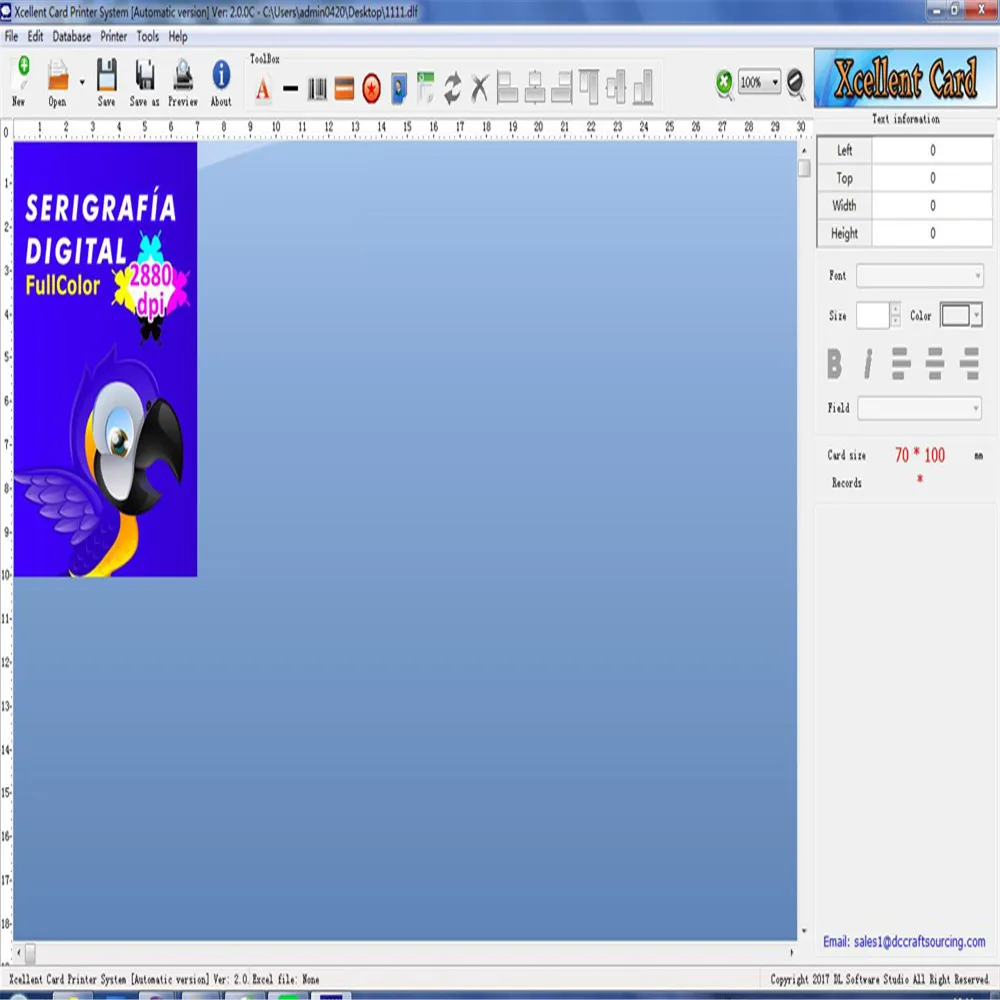Viewport: 1000px width, 1000px height.
Task: Increase font size with the up stepper
Action: click(895, 309)
